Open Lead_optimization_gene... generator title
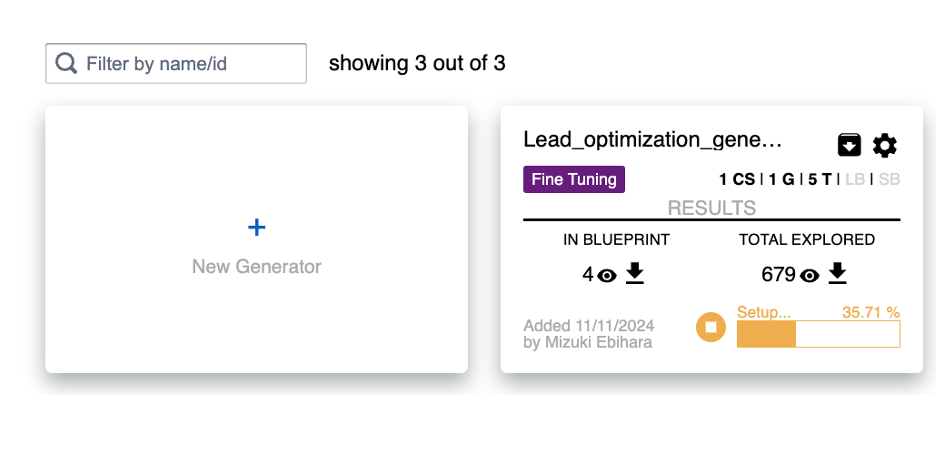 click(652, 140)
